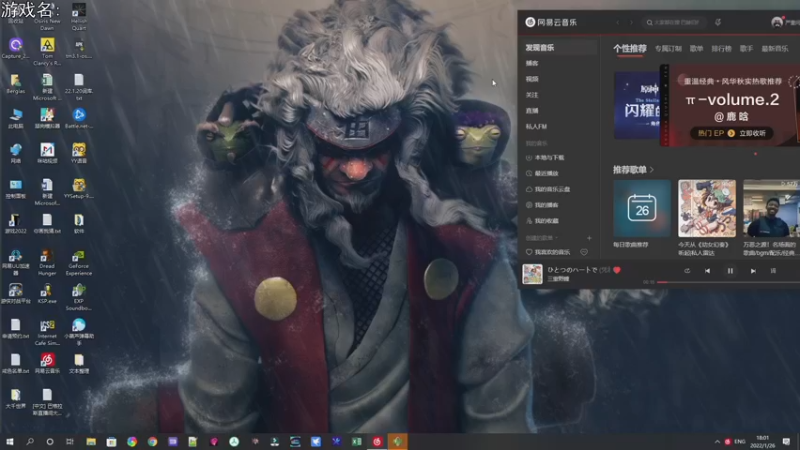Open File Explorer from the taskbar
The image size is (800, 450).
pyautogui.click(x=91, y=442)
